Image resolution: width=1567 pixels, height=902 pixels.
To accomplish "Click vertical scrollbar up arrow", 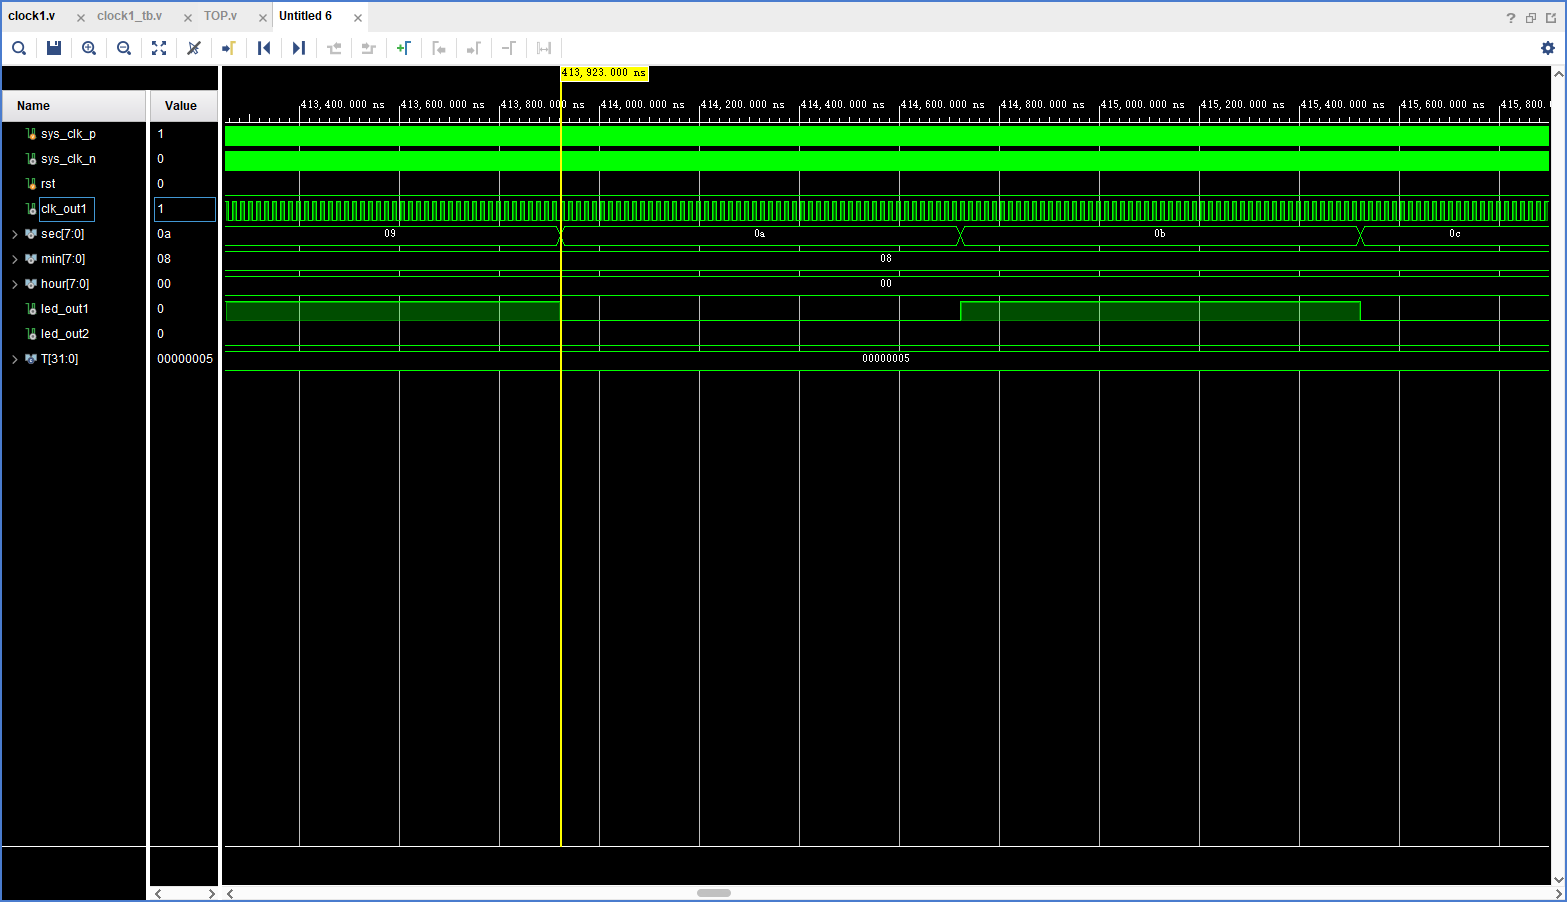I will (1558, 74).
